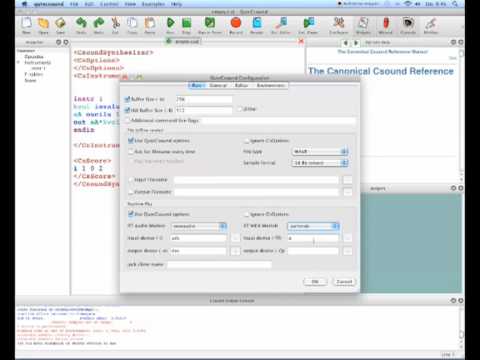Click the green Undo arrow icon

pos(81,23)
